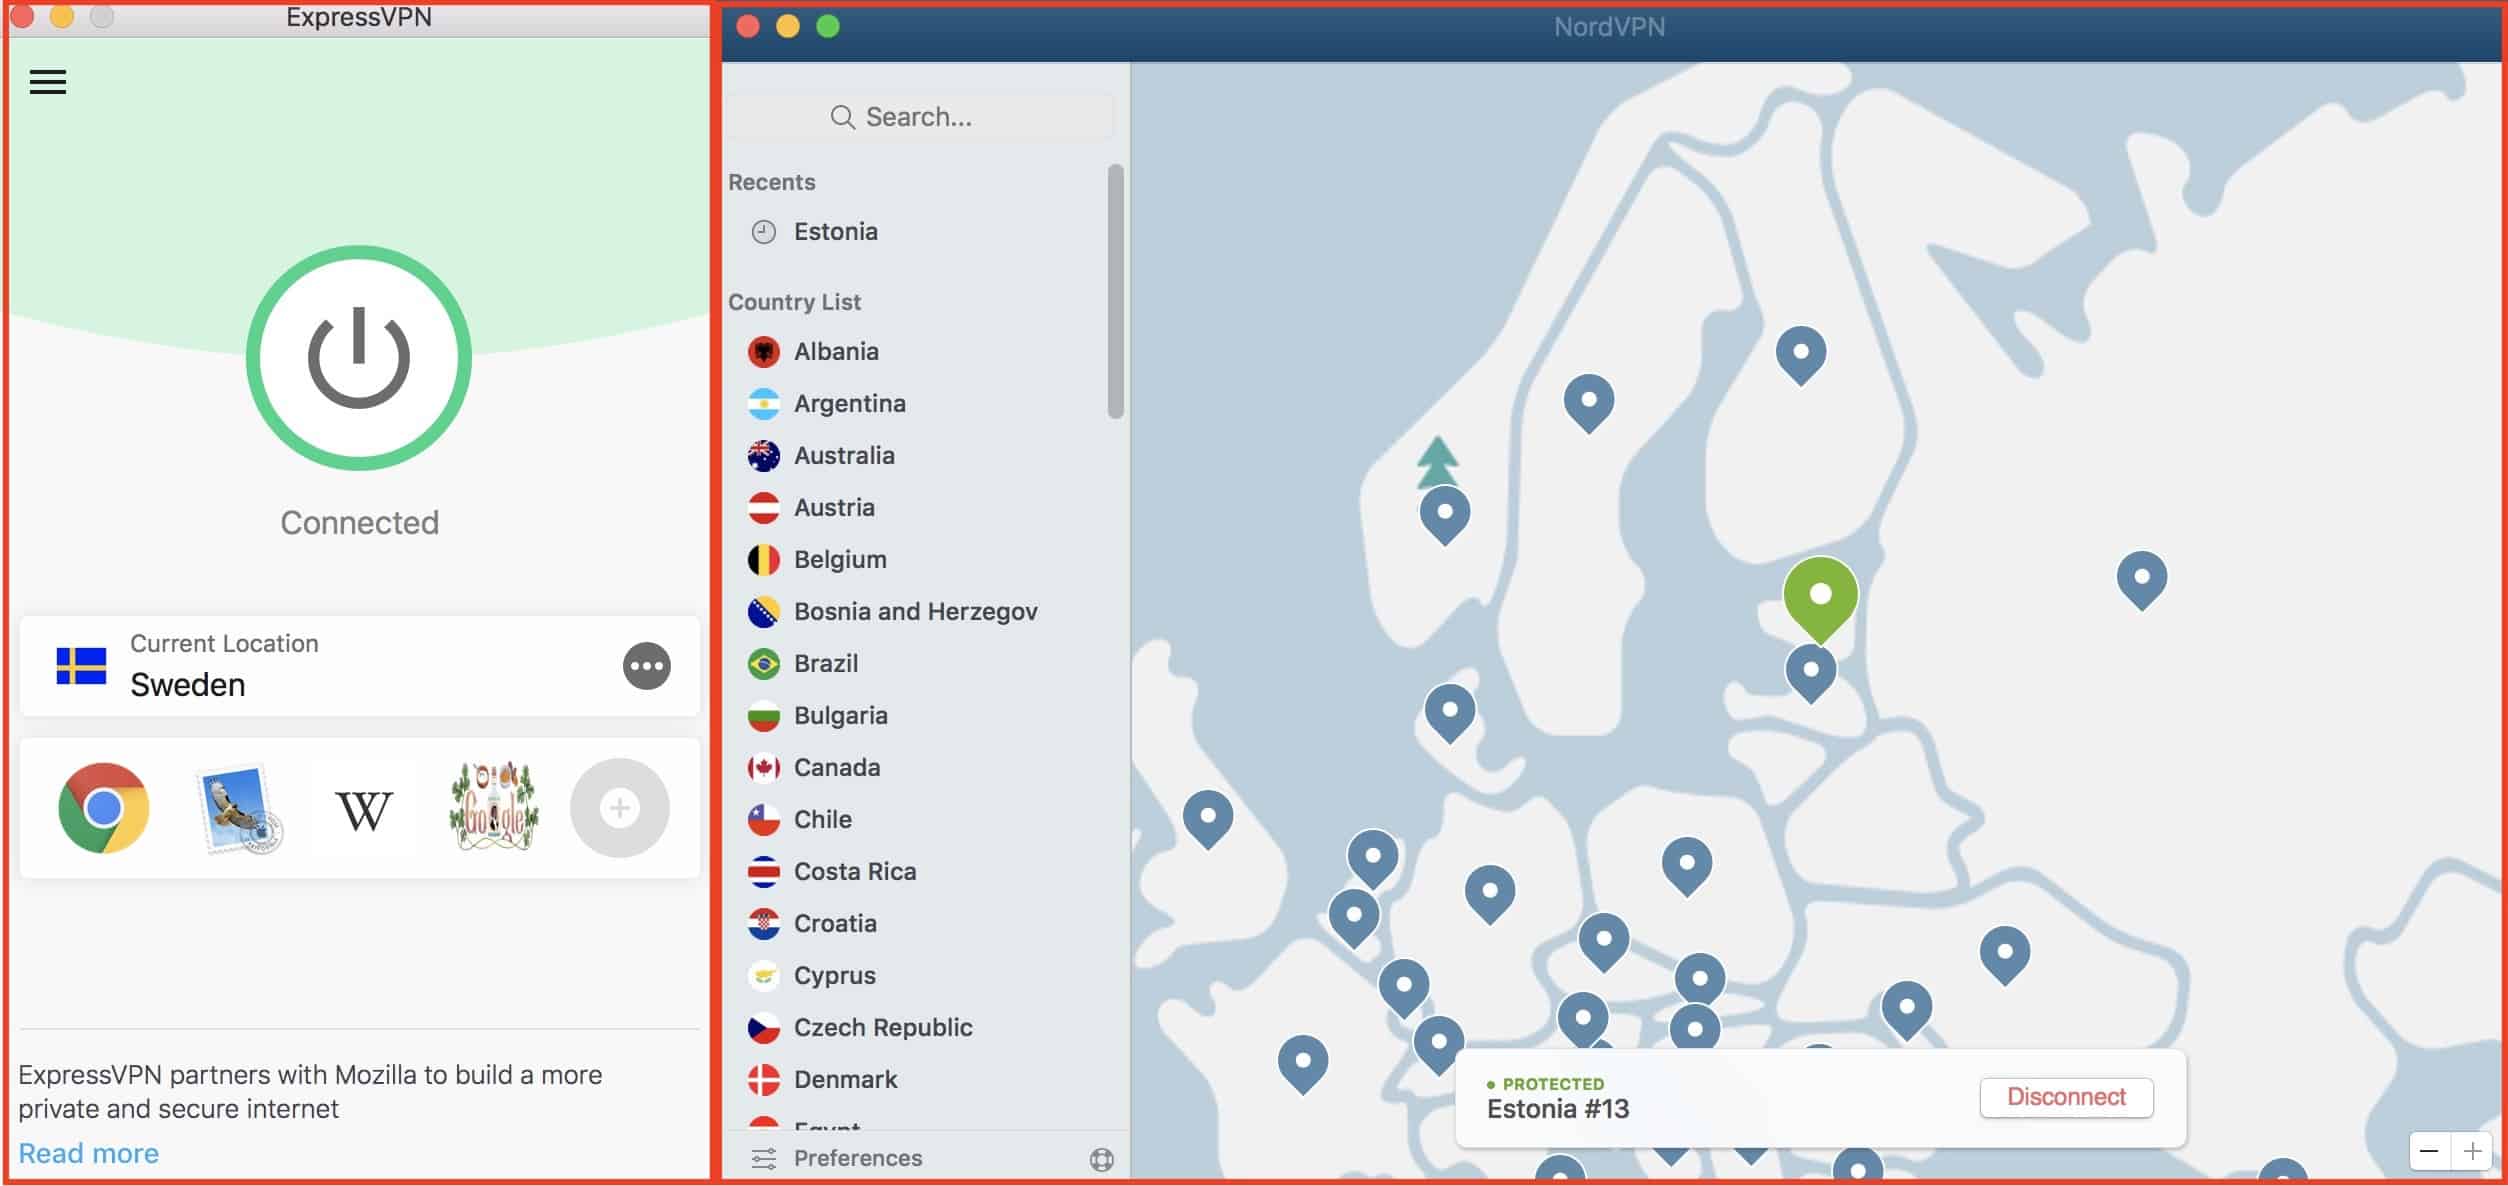Connect to Argentina in country list
This screenshot has width=2508, height=1186.
point(849,404)
